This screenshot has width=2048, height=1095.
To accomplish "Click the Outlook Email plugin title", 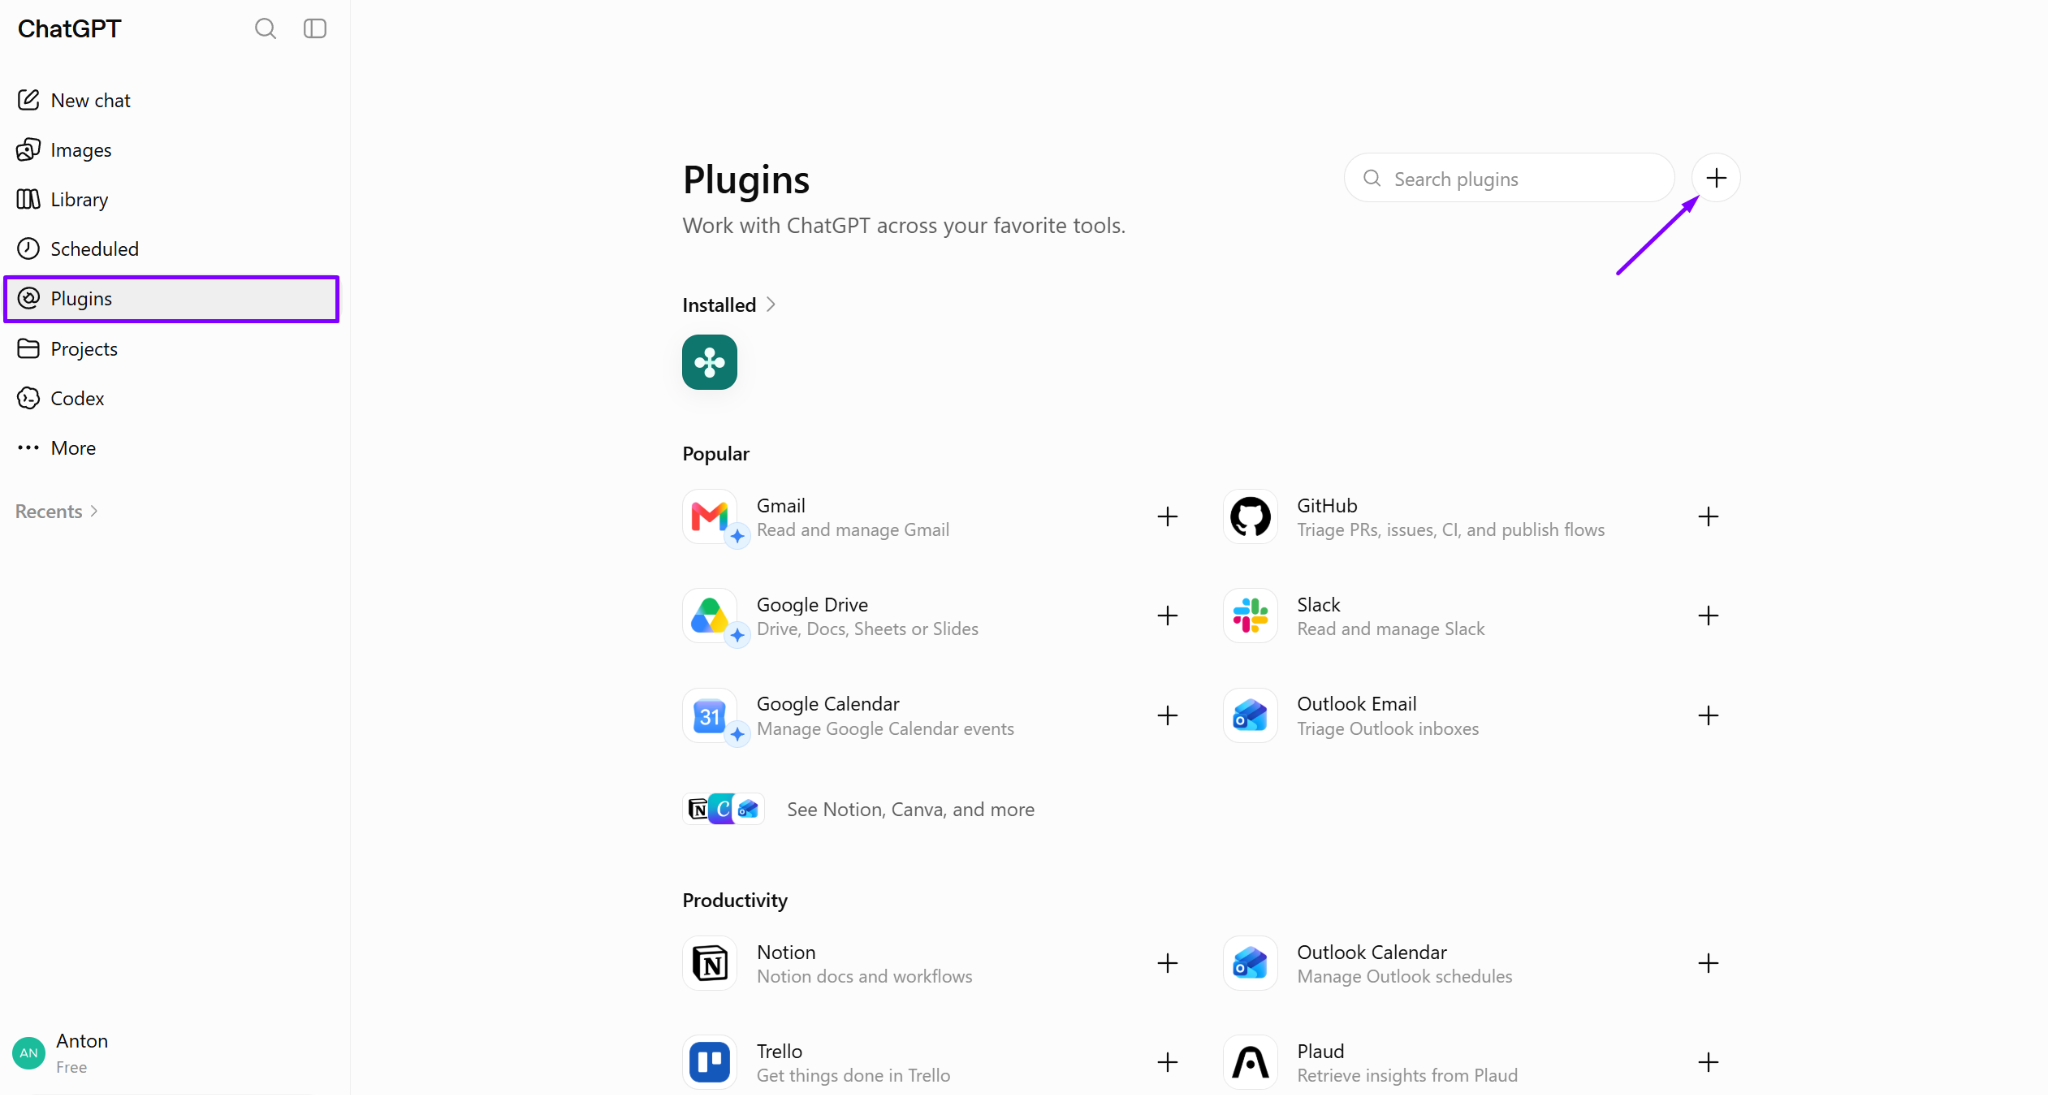I will click(1357, 705).
